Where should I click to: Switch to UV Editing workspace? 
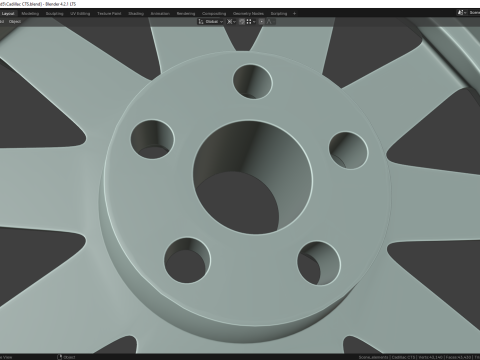(80, 14)
